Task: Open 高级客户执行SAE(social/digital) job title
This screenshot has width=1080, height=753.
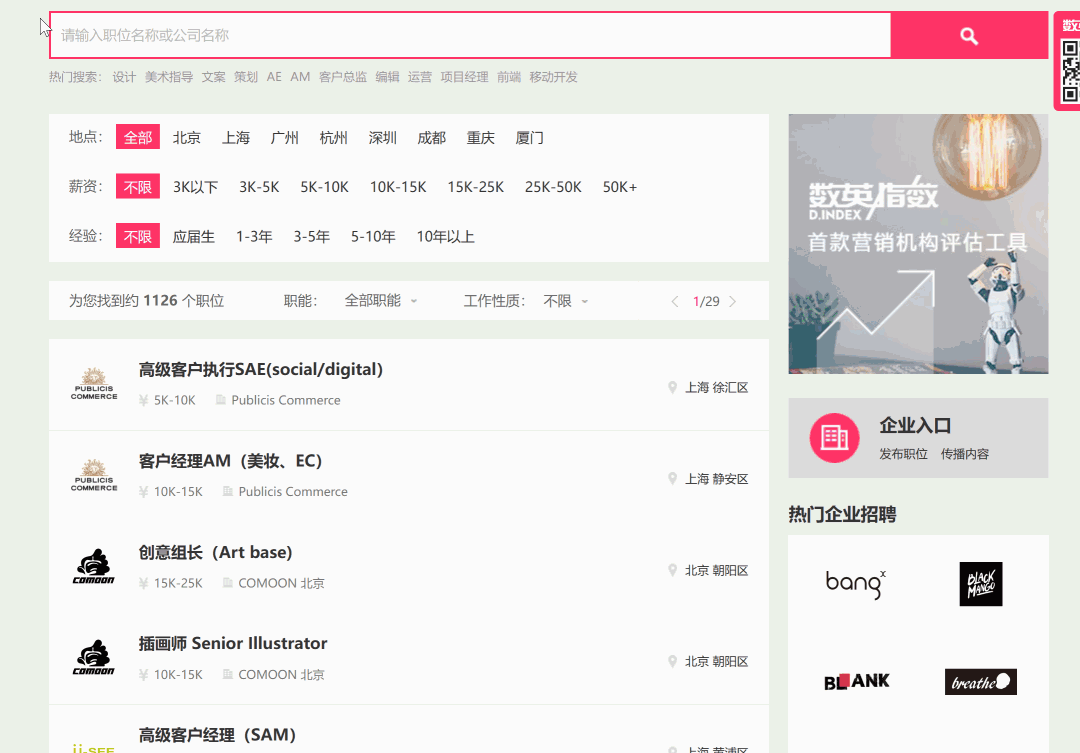Action: (x=260, y=369)
